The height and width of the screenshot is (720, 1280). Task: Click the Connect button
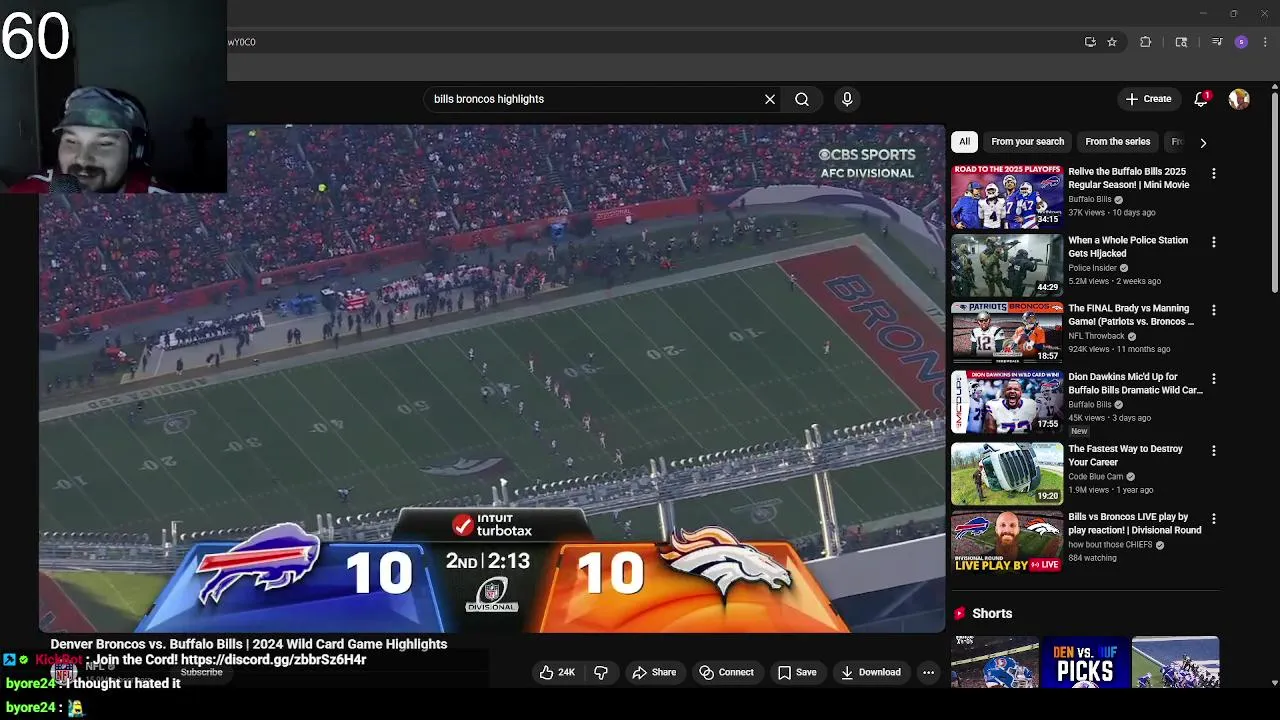click(x=727, y=672)
